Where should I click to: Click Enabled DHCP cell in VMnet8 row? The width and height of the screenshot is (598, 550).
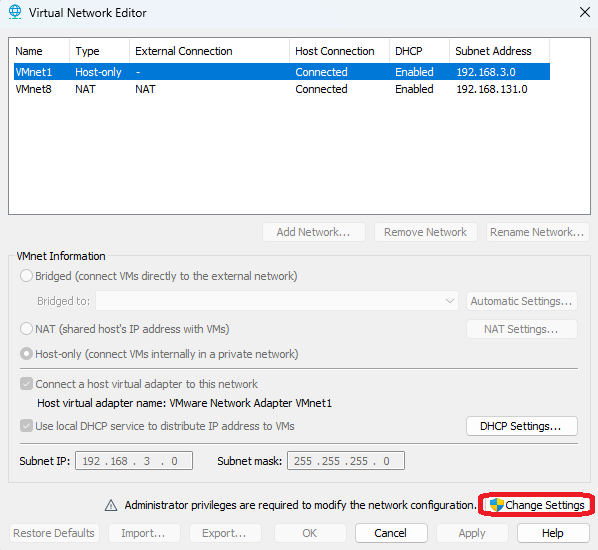pyautogui.click(x=414, y=89)
